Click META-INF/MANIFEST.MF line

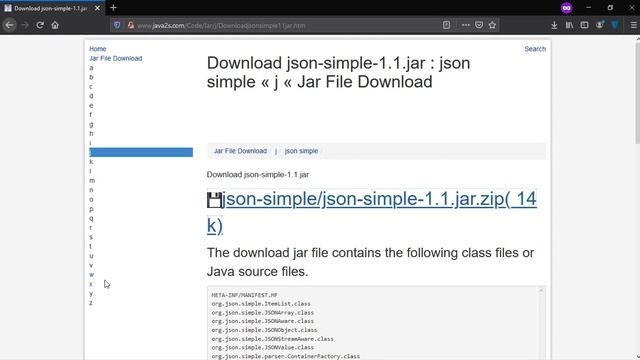click(x=244, y=295)
